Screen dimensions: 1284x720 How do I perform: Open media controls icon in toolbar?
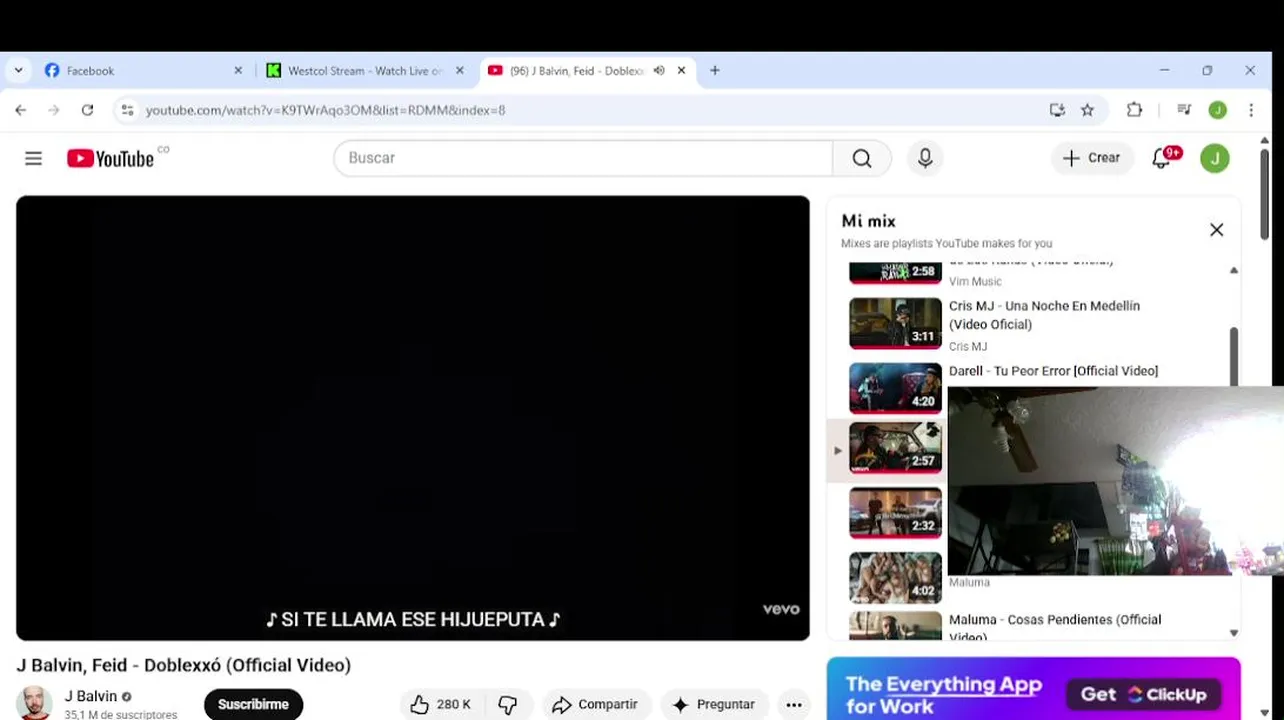1184,110
